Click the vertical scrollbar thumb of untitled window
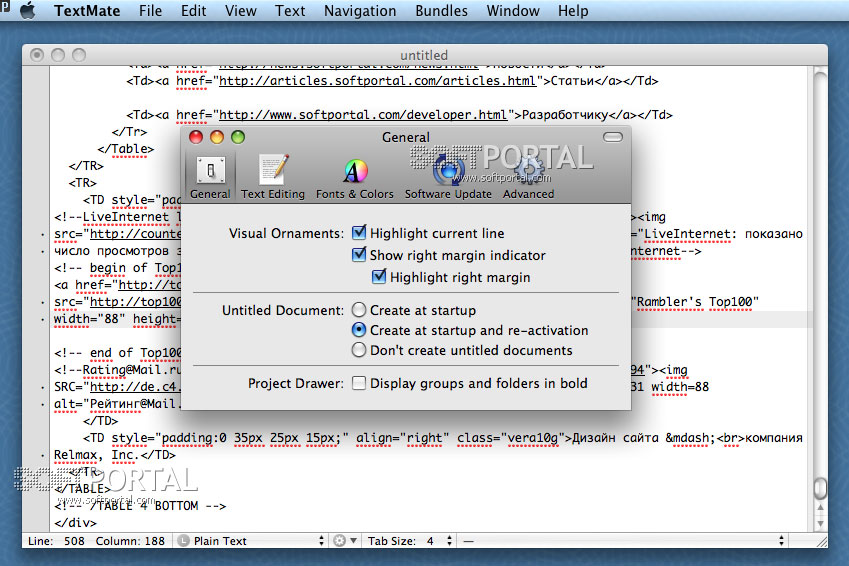This screenshot has height=566, width=849. tap(820, 487)
